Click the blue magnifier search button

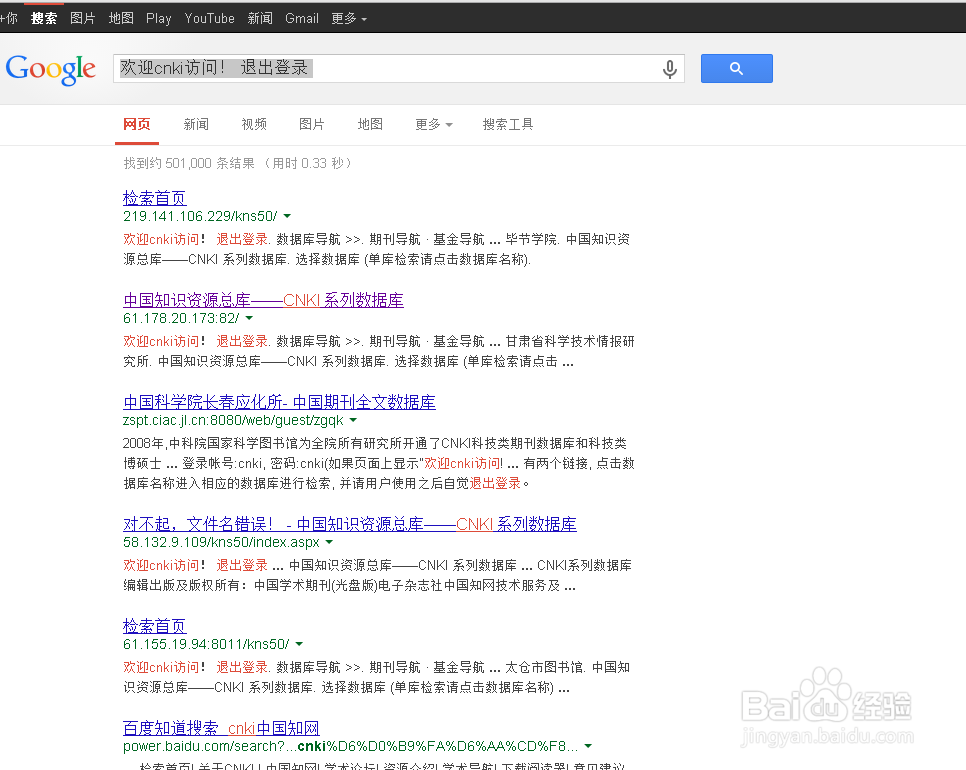pos(736,68)
